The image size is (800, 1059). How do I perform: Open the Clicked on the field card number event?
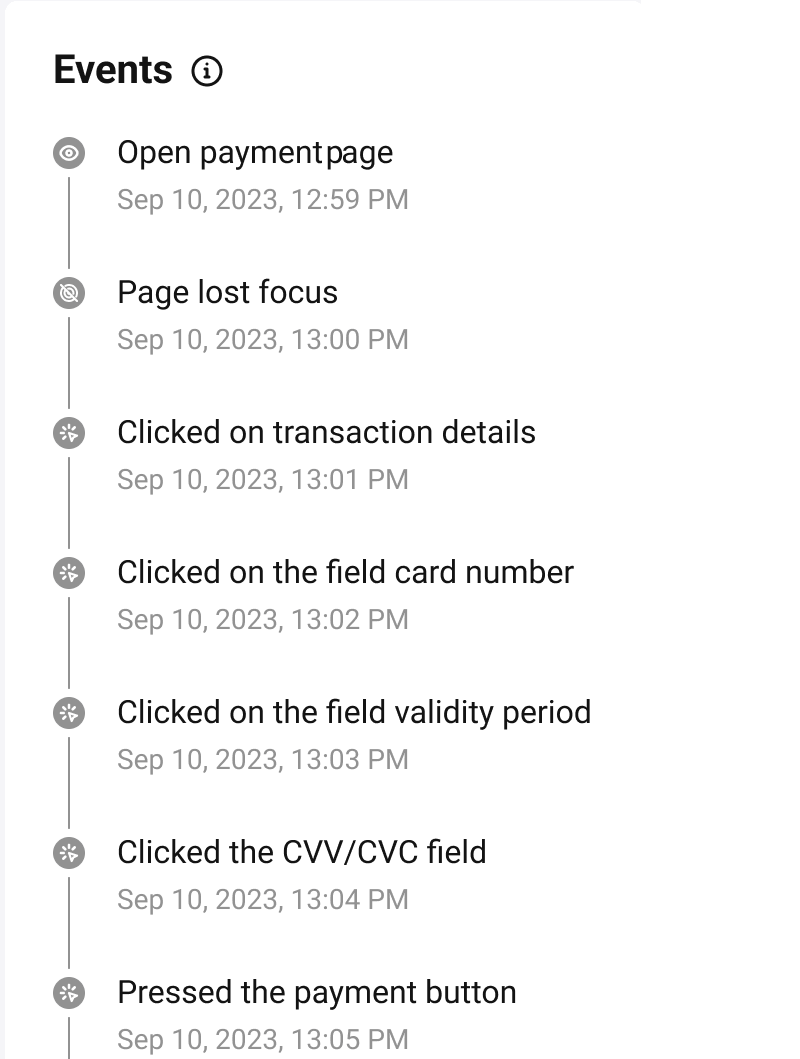pos(345,573)
